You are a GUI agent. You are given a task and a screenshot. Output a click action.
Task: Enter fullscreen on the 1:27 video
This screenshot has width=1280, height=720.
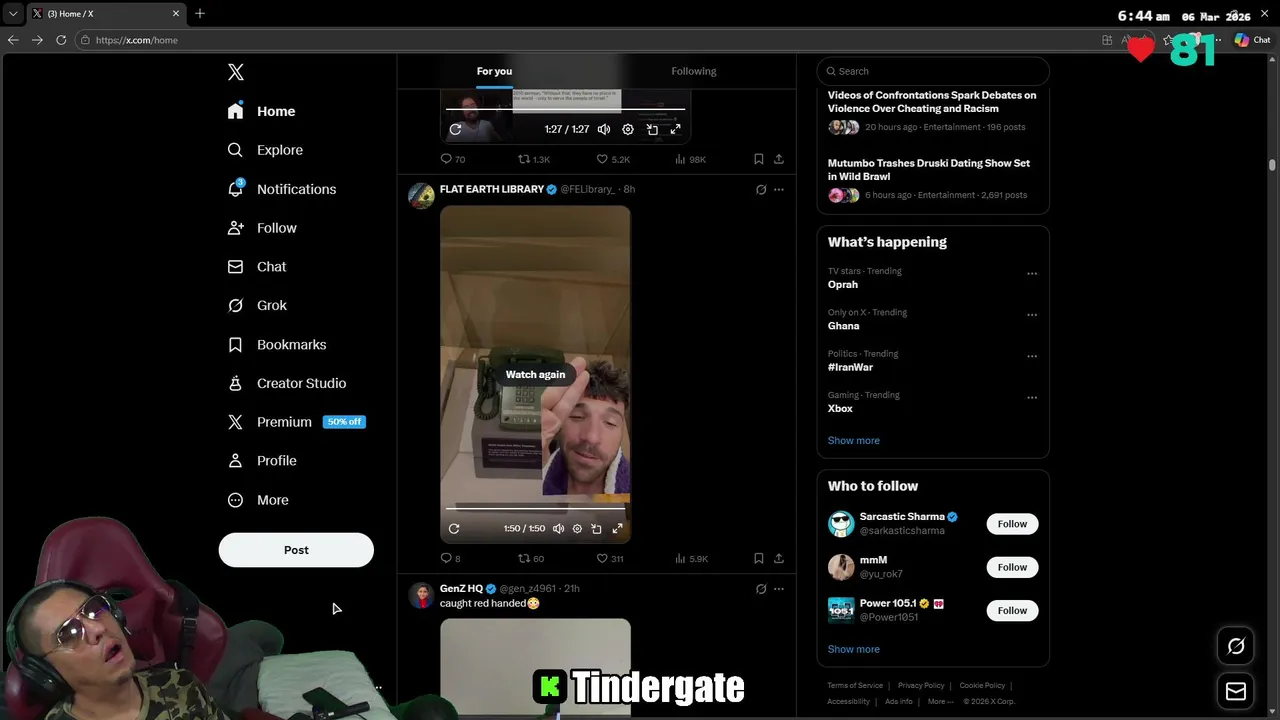(676, 129)
